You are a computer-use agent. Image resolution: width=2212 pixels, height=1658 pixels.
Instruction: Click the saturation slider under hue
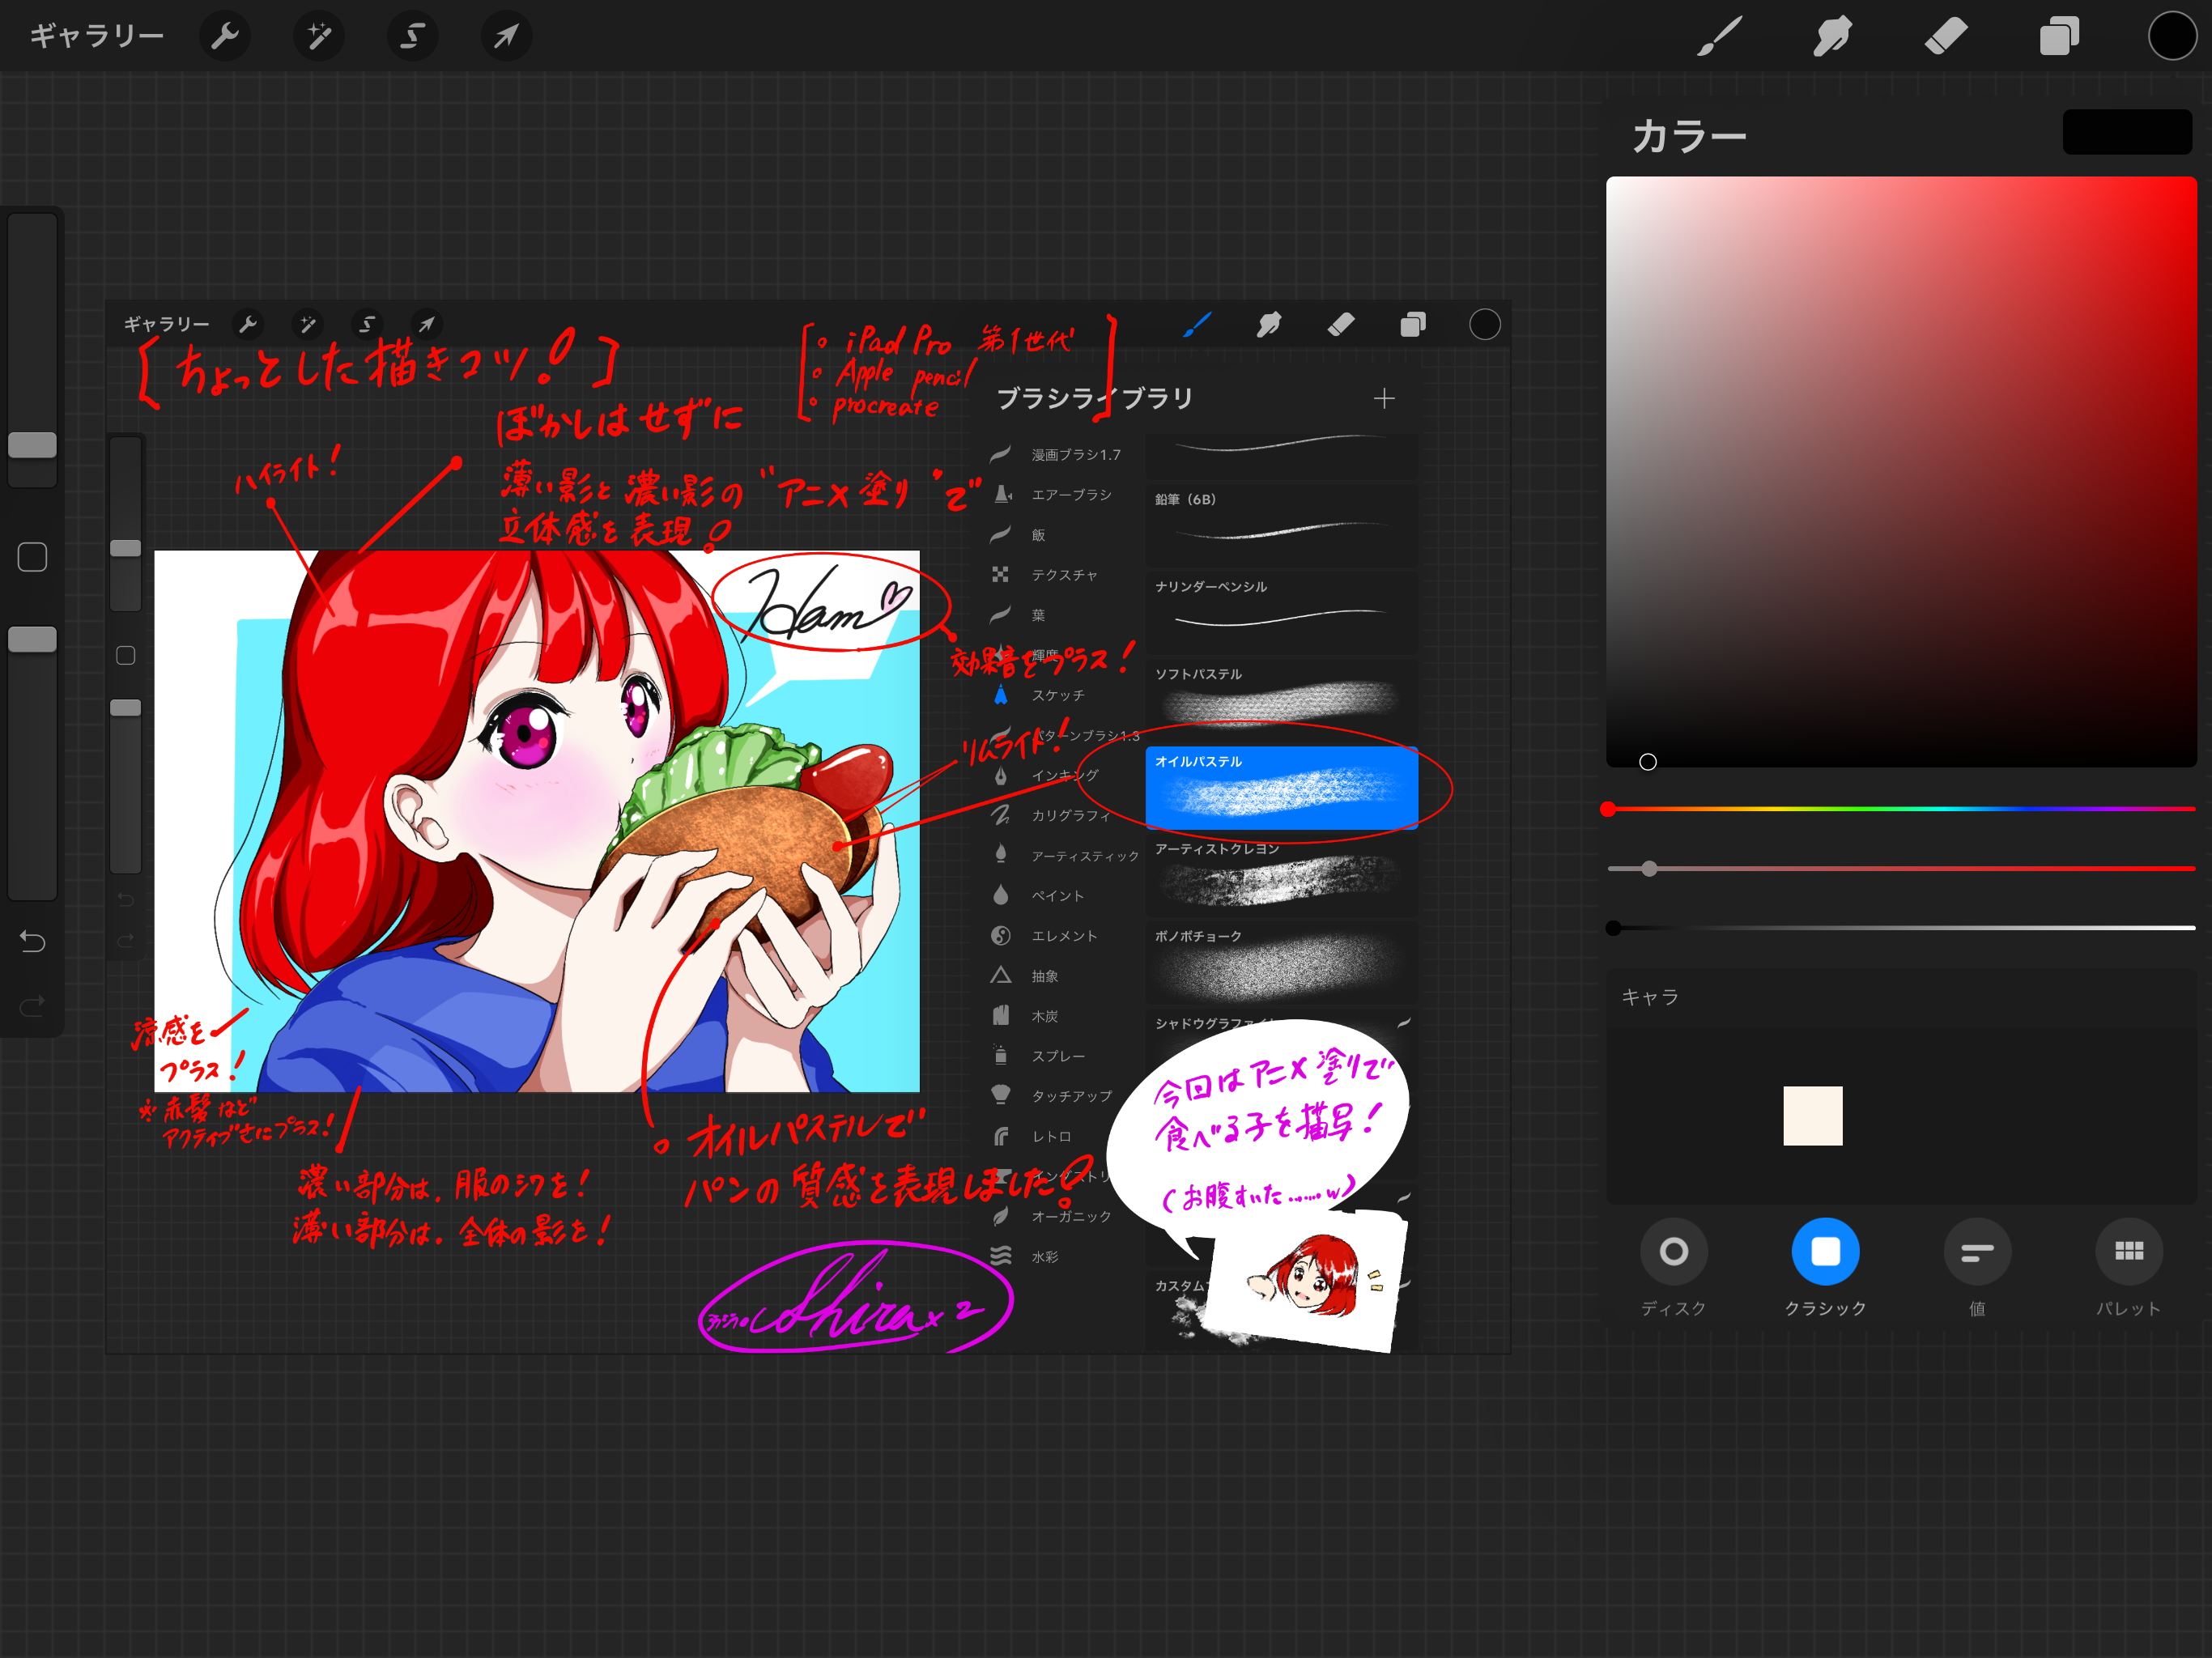point(1901,869)
